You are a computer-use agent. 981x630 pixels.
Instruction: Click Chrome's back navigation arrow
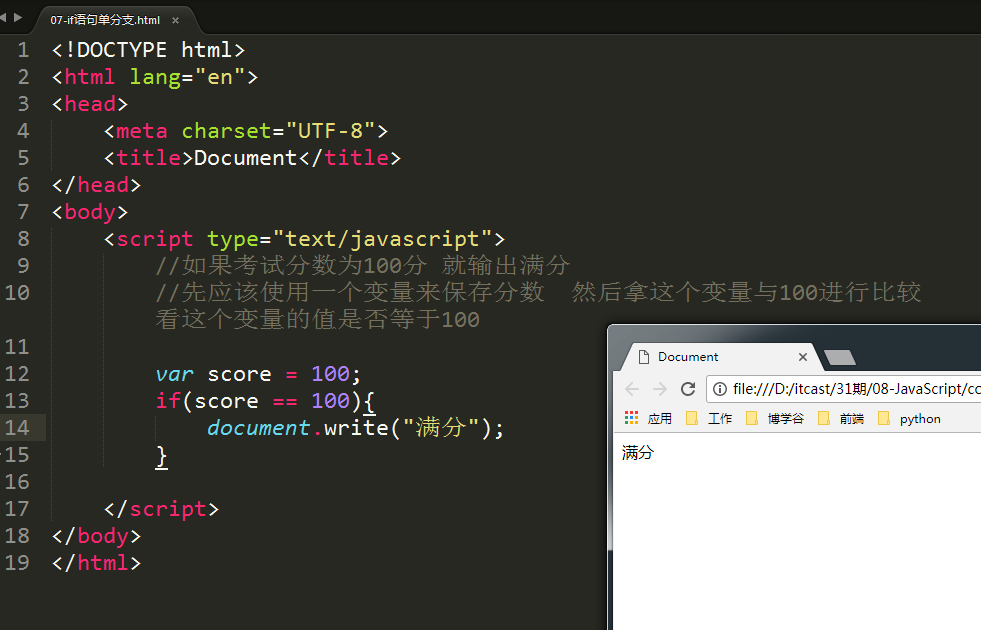[x=632, y=389]
